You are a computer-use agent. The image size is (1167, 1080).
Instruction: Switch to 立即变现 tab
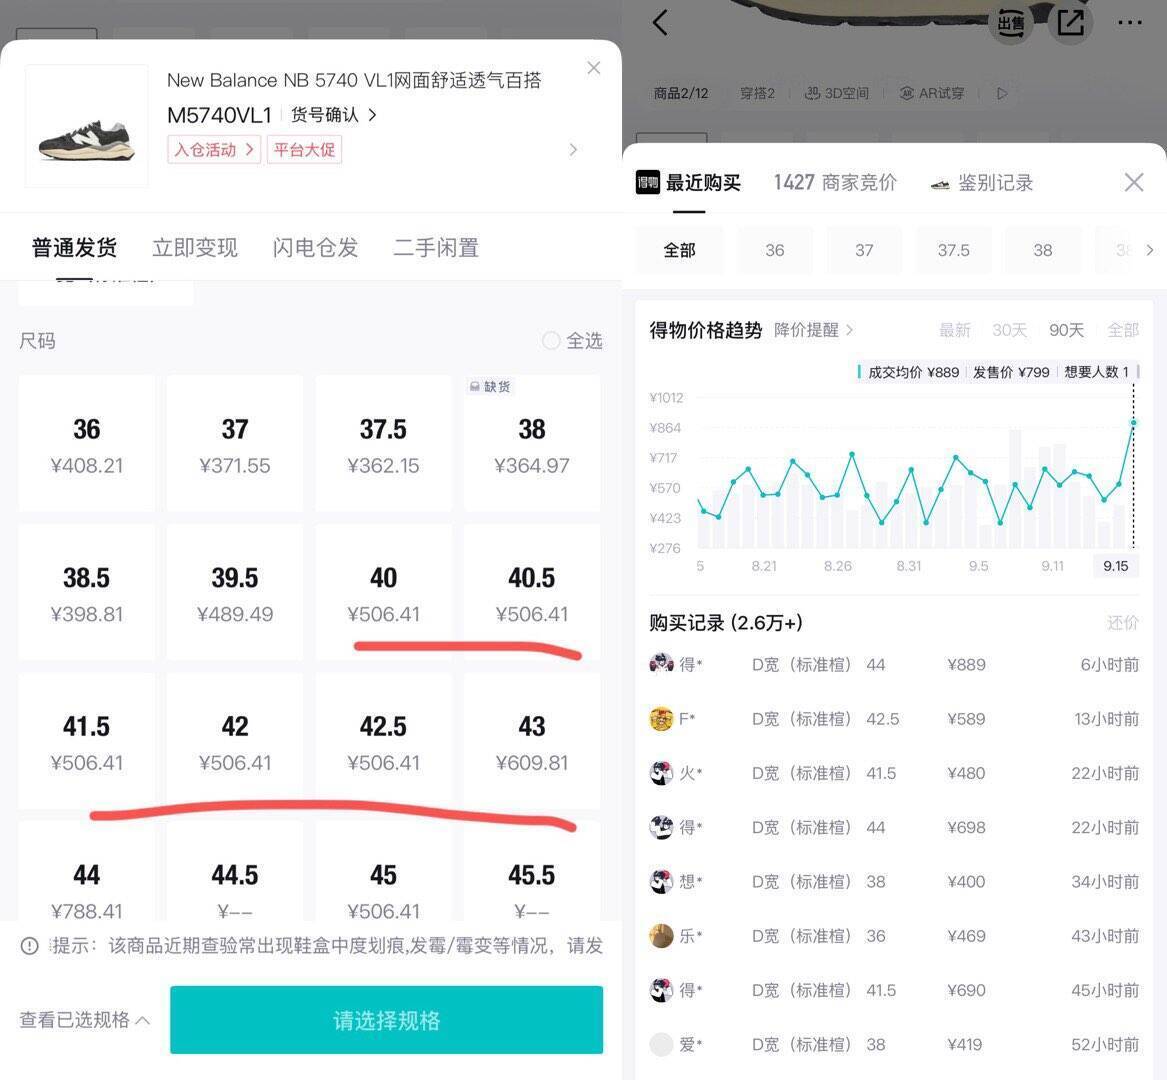tap(195, 247)
